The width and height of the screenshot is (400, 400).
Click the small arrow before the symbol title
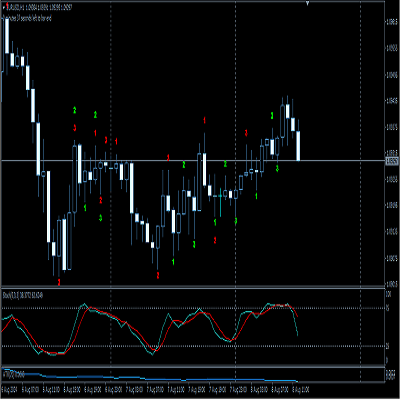(x=3, y=7)
